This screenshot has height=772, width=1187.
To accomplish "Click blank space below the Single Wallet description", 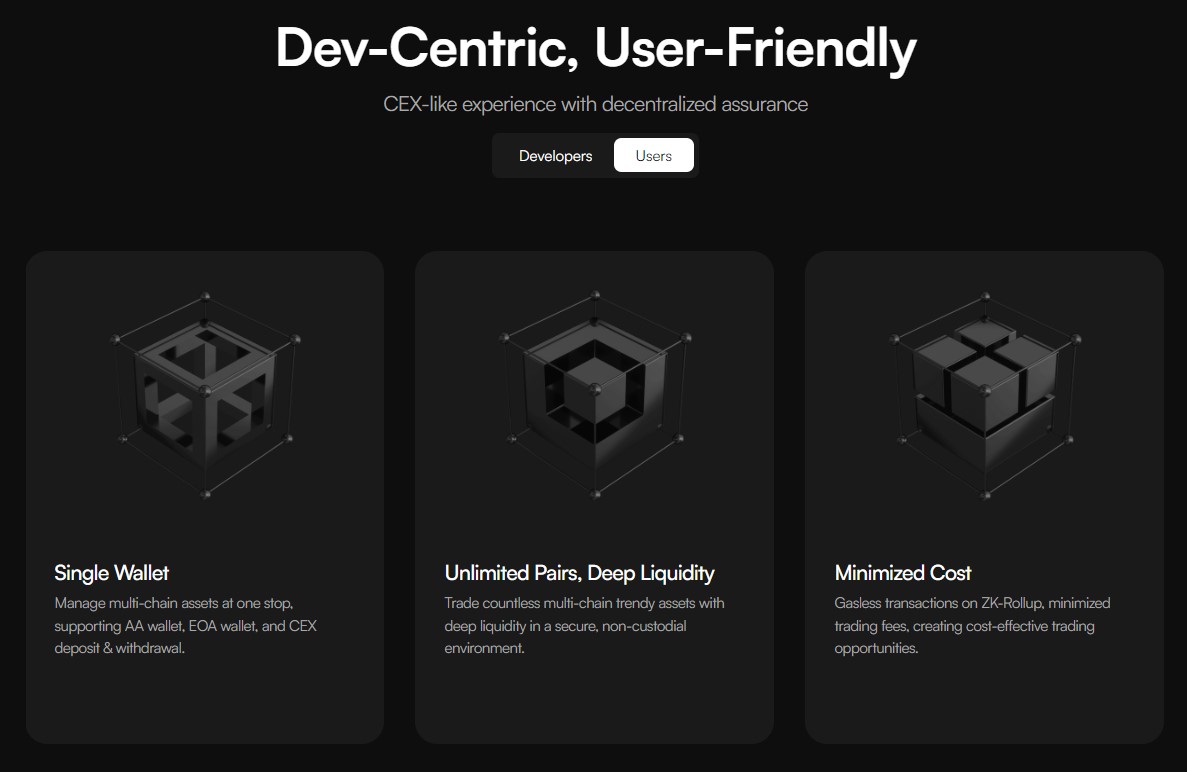I will 204,700.
